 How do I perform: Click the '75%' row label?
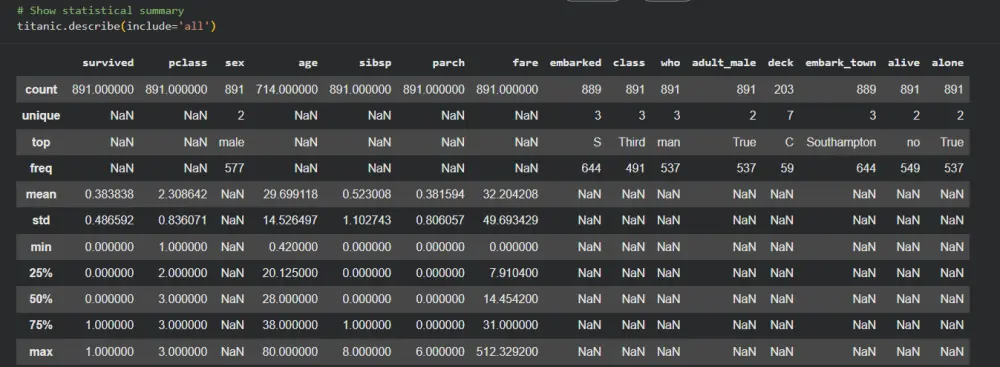[x=41, y=326]
